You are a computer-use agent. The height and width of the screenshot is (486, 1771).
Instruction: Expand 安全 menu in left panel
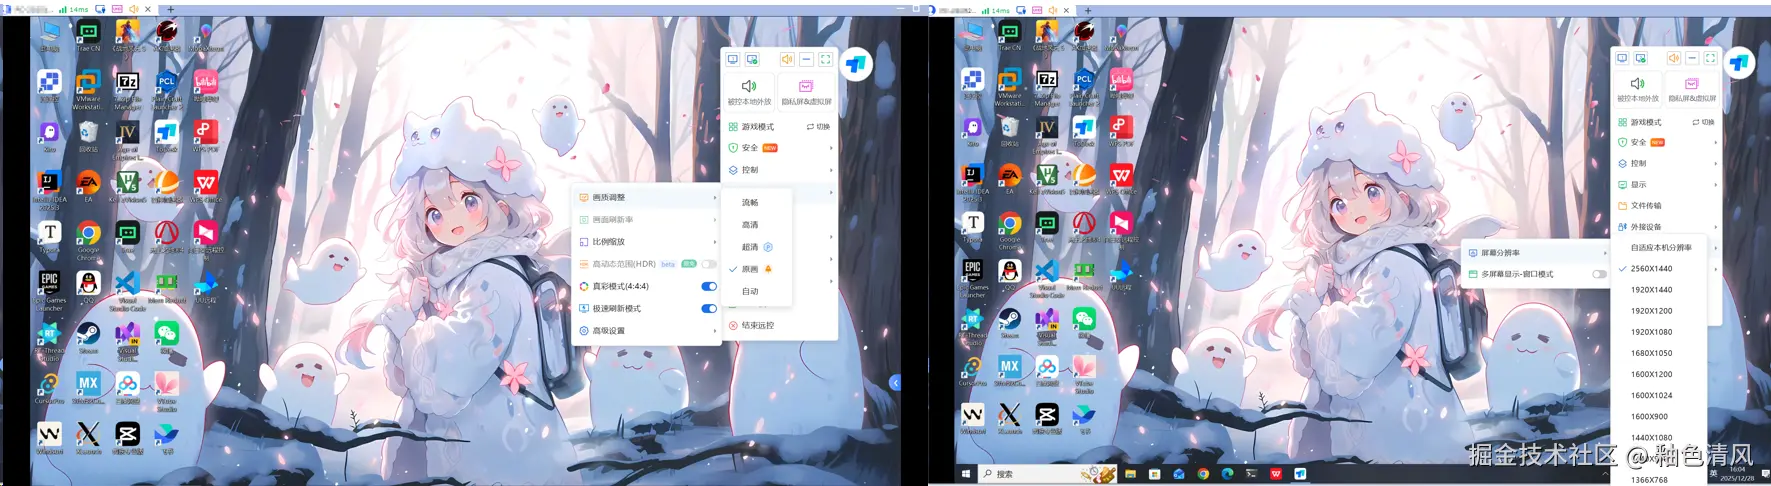pos(780,148)
